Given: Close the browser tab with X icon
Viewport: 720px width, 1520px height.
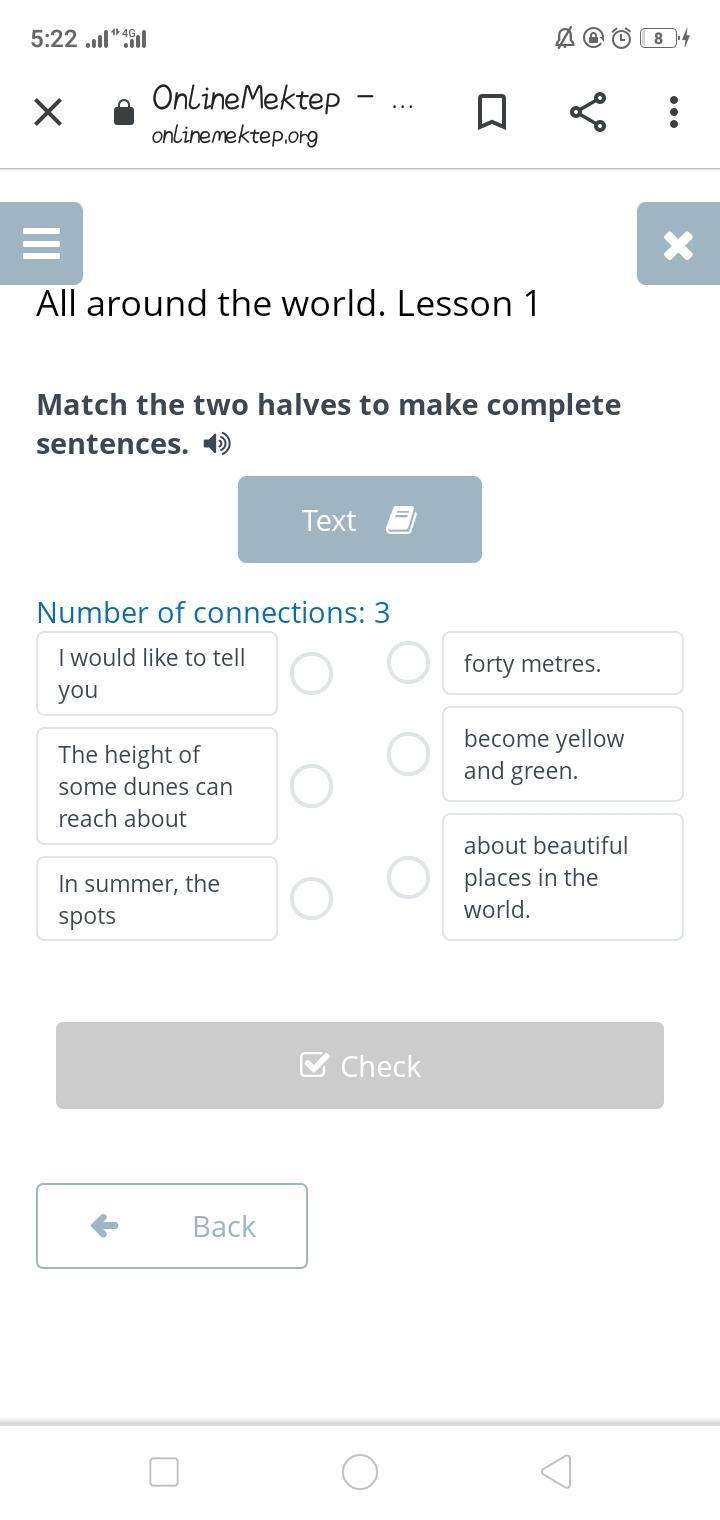Looking at the screenshot, I should 48,112.
